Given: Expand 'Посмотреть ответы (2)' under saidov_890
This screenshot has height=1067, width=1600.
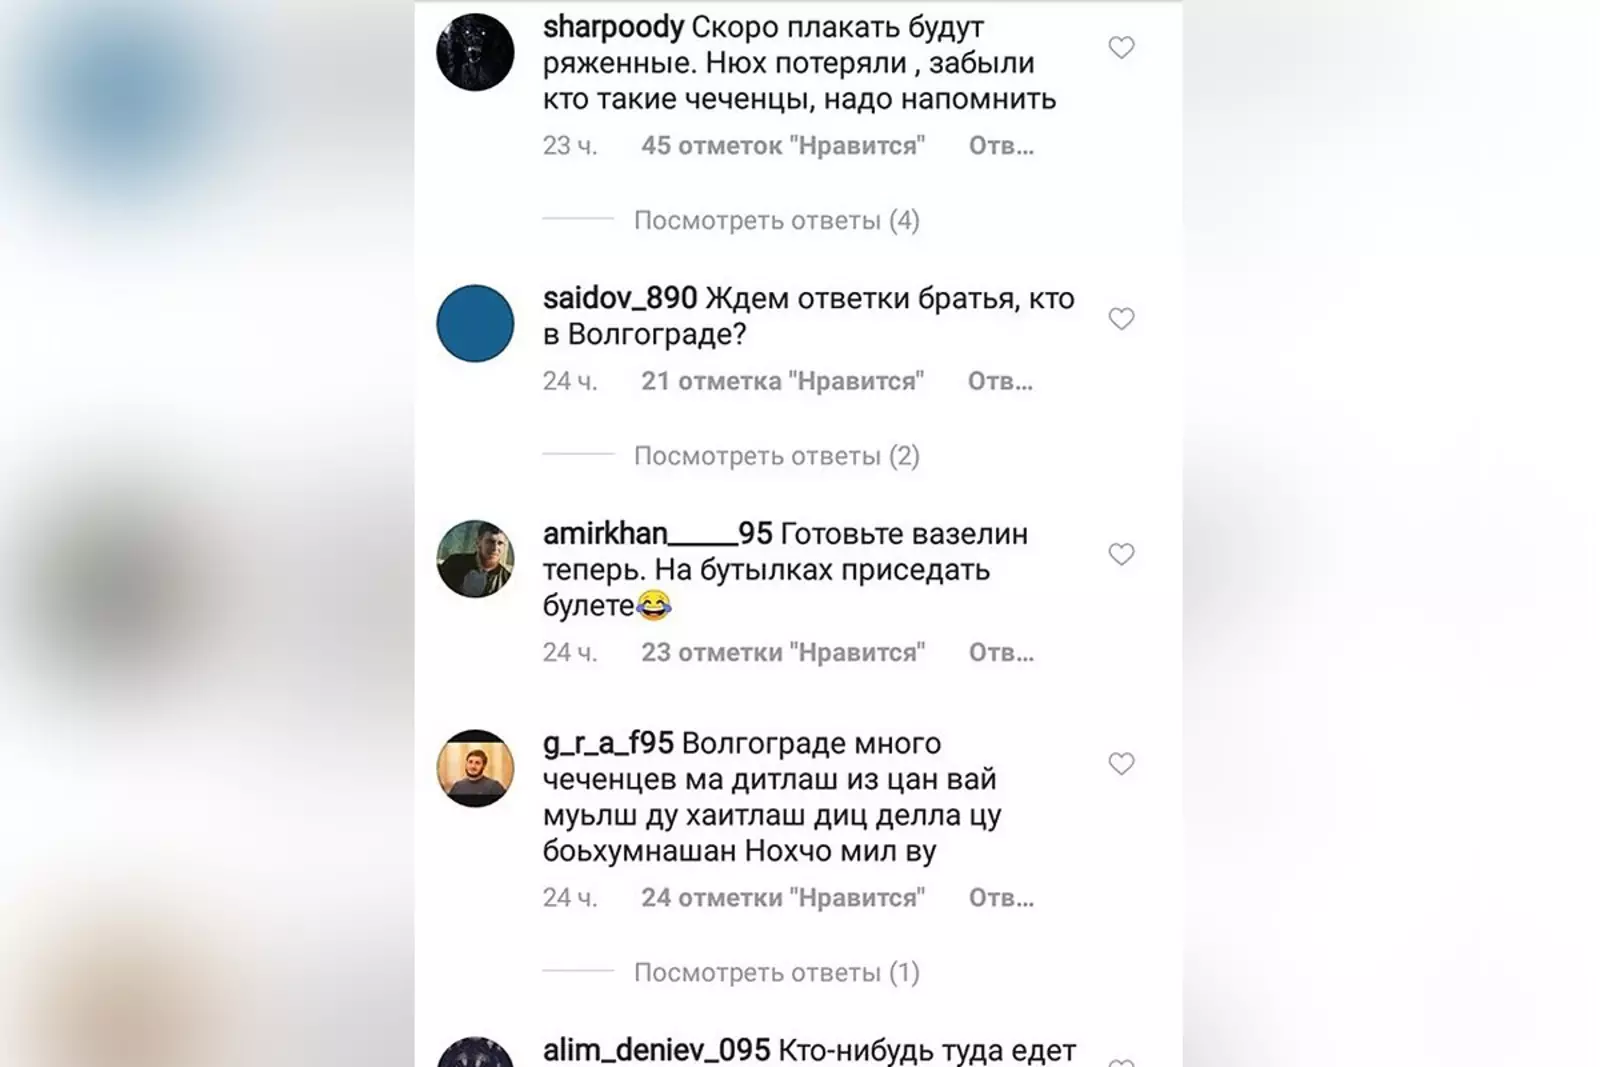Looking at the screenshot, I should (776, 456).
